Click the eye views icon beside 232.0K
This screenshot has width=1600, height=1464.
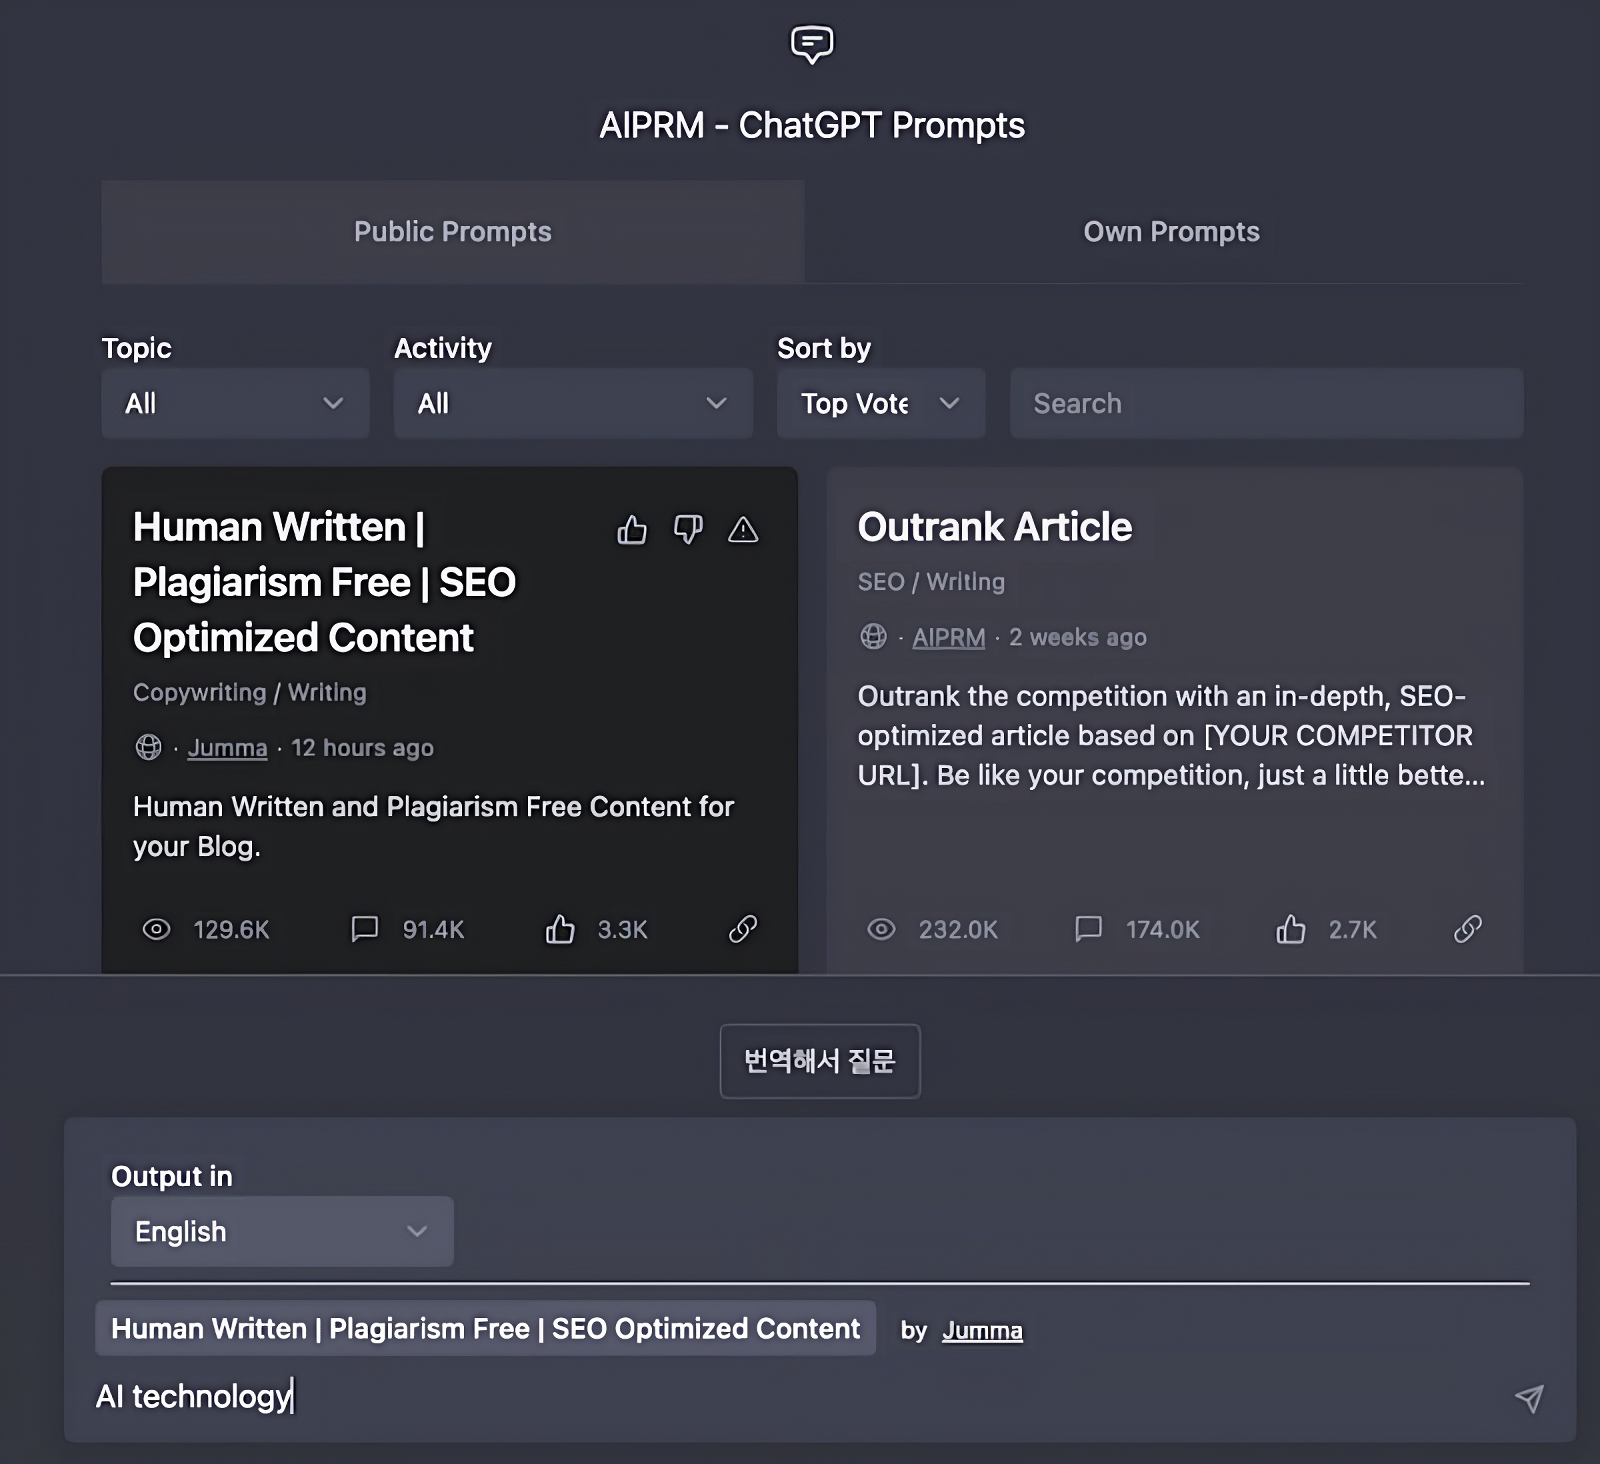click(x=881, y=929)
